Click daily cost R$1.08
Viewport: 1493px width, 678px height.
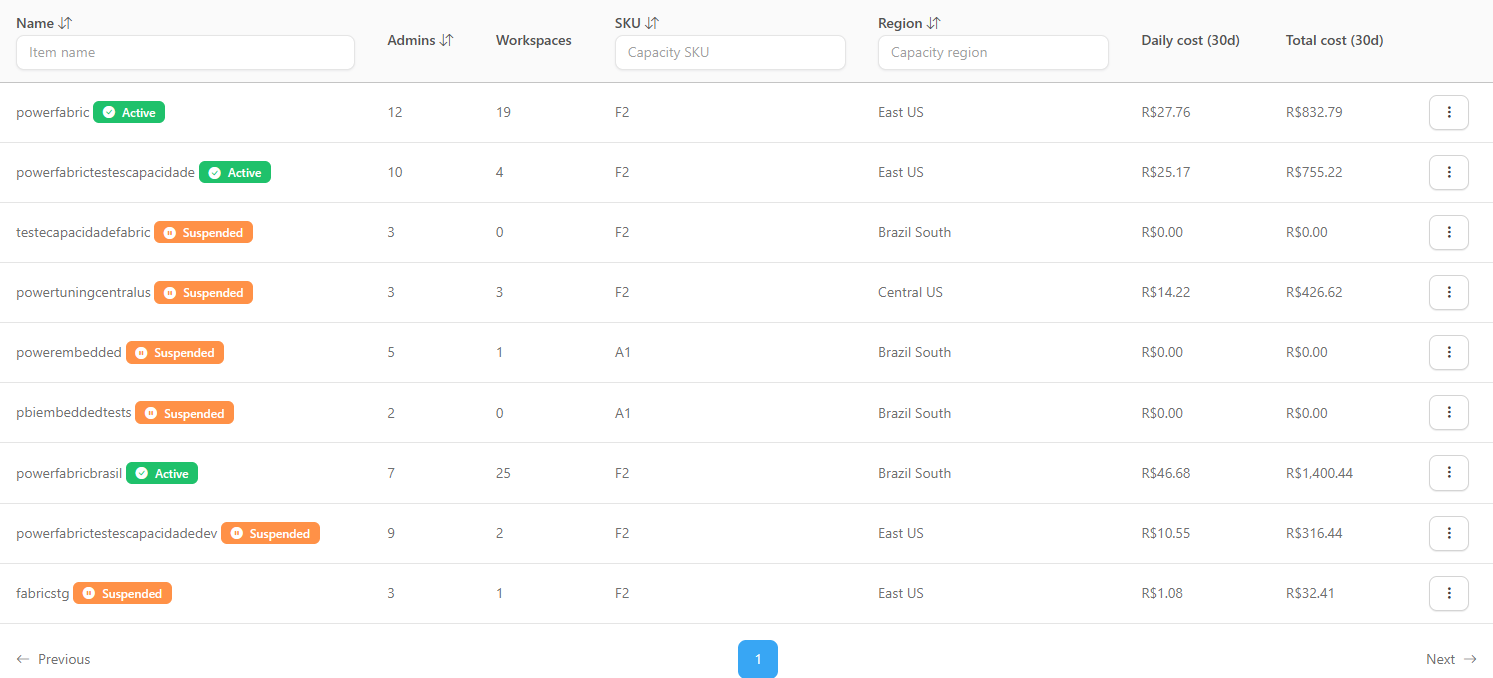click(1162, 593)
